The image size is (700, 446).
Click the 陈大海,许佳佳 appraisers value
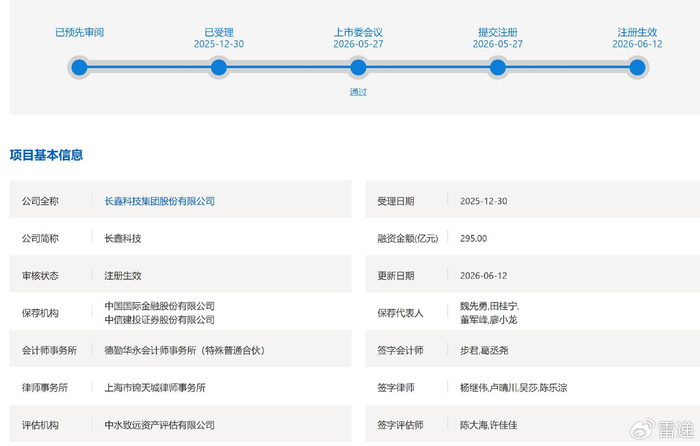(488, 425)
